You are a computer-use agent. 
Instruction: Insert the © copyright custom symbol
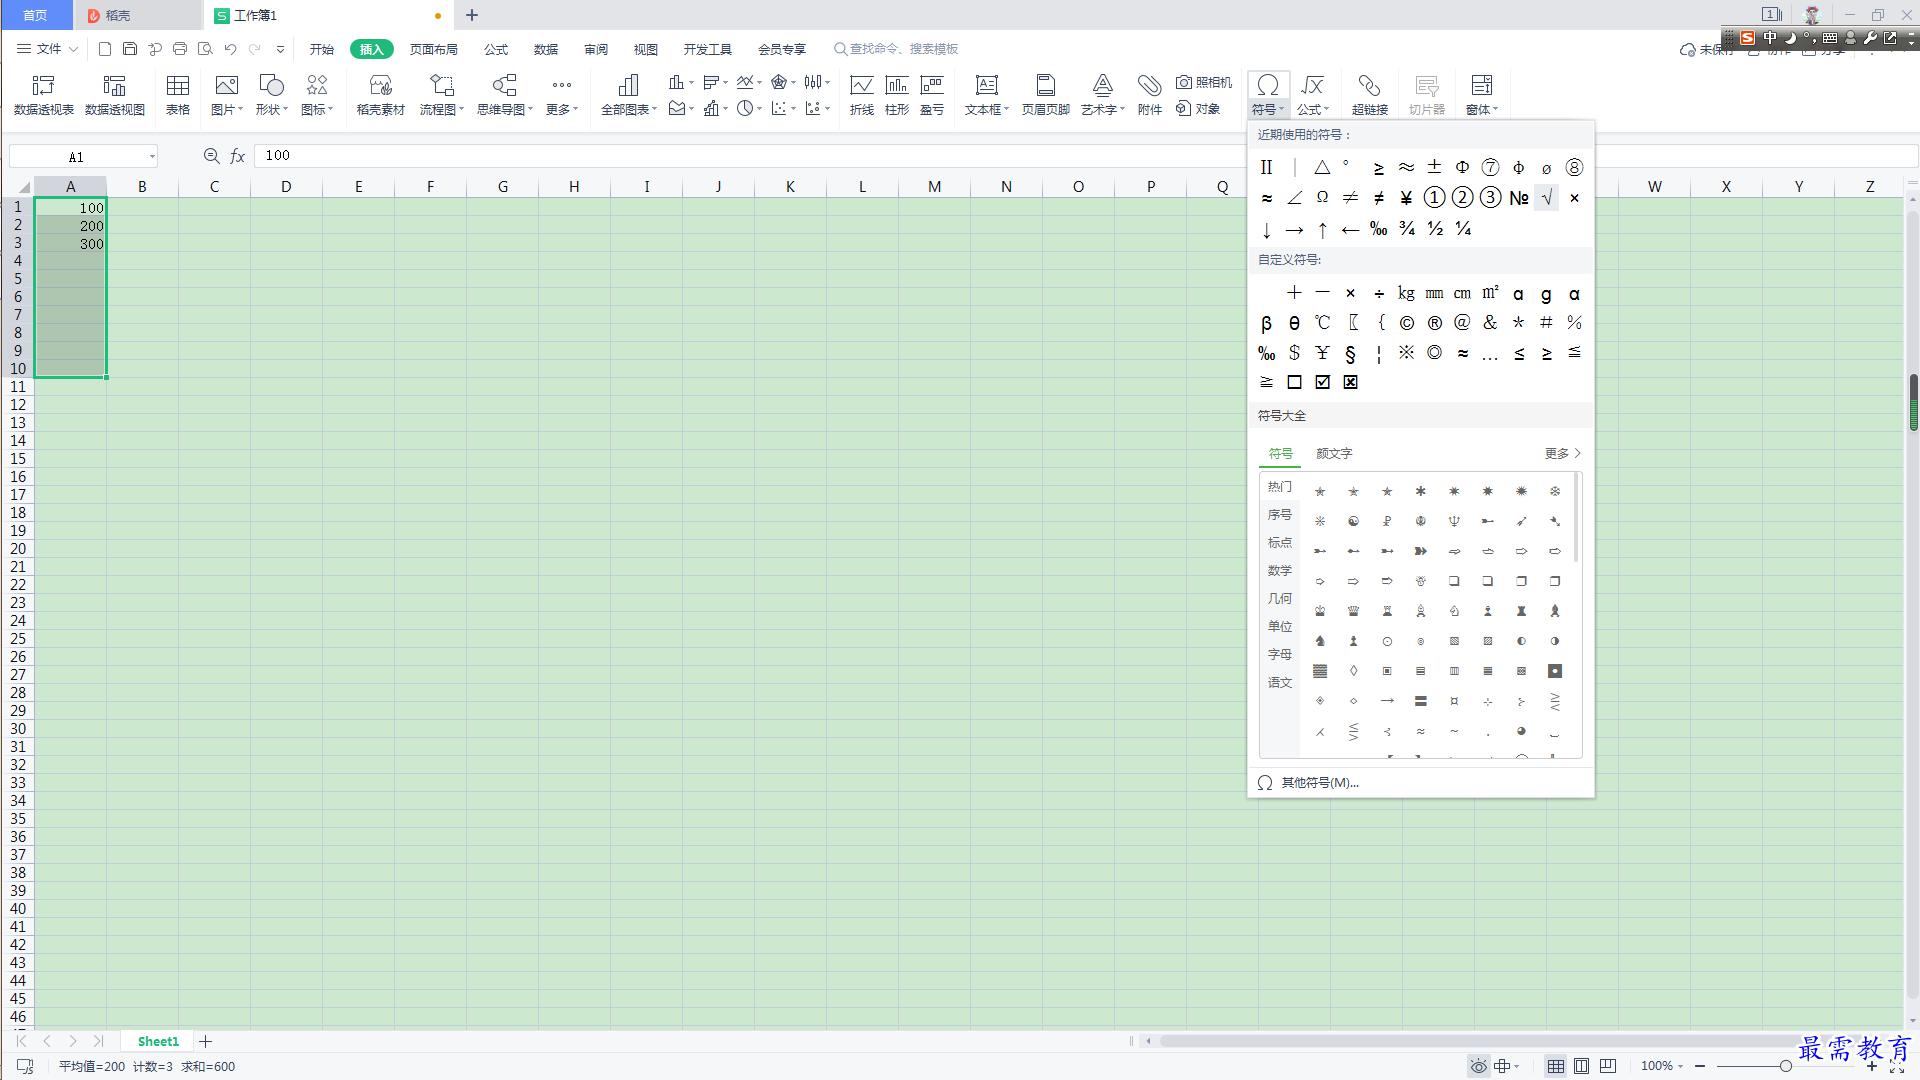pos(1406,322)
